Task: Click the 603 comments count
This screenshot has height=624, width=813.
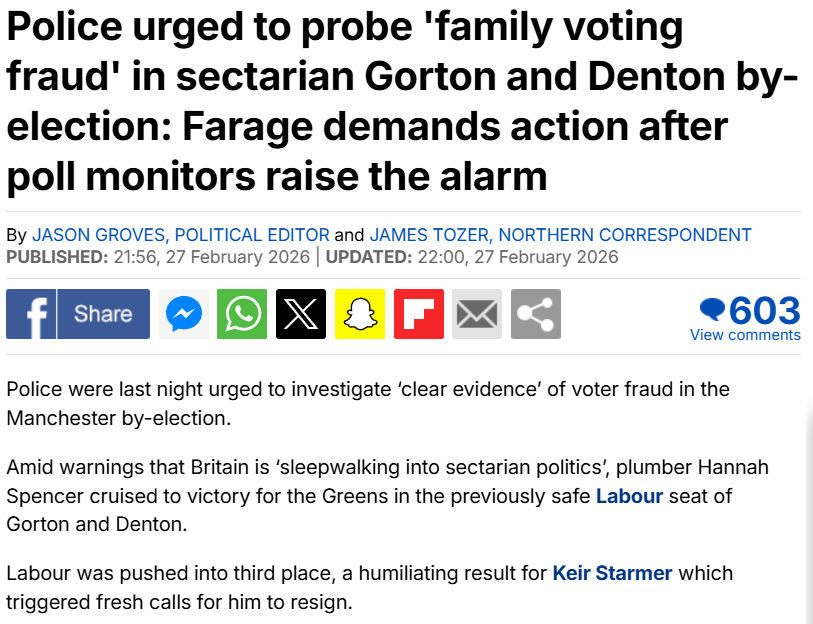Action: click(x=765, y=309)
